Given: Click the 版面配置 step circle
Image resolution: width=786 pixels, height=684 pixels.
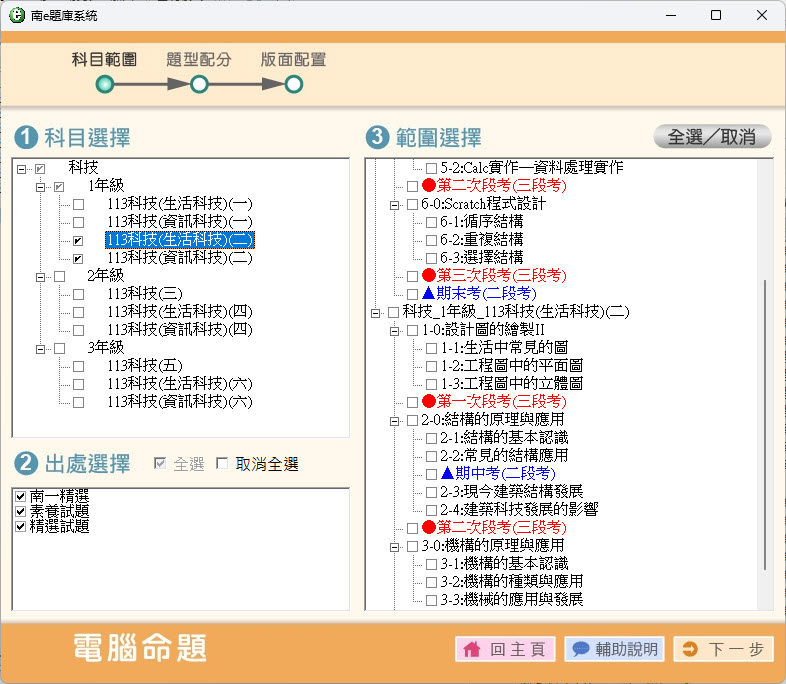Looking at the screenshot, I should [294, 84].
